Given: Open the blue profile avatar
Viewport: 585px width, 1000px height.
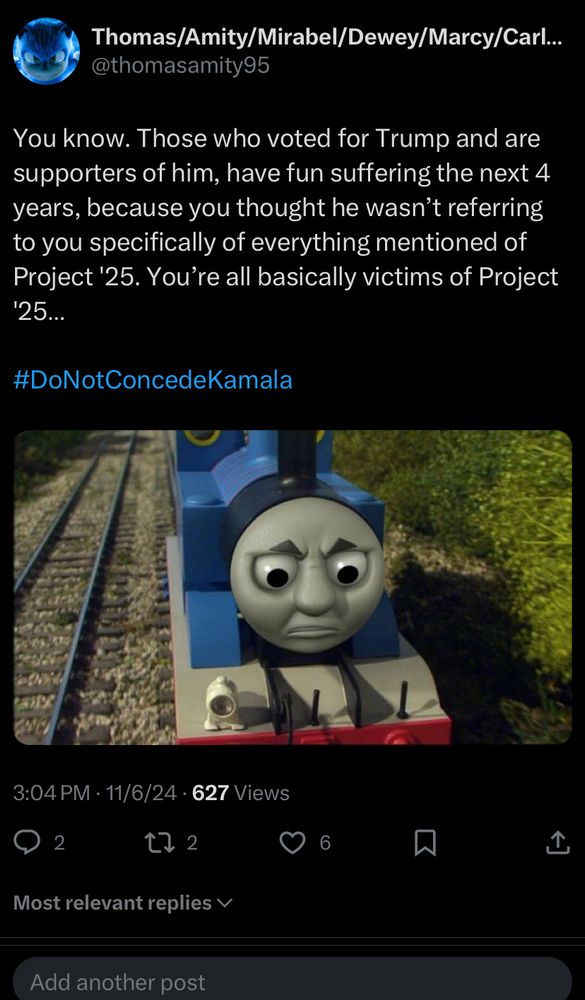Looking at the screenshot, I should [47, 51].
